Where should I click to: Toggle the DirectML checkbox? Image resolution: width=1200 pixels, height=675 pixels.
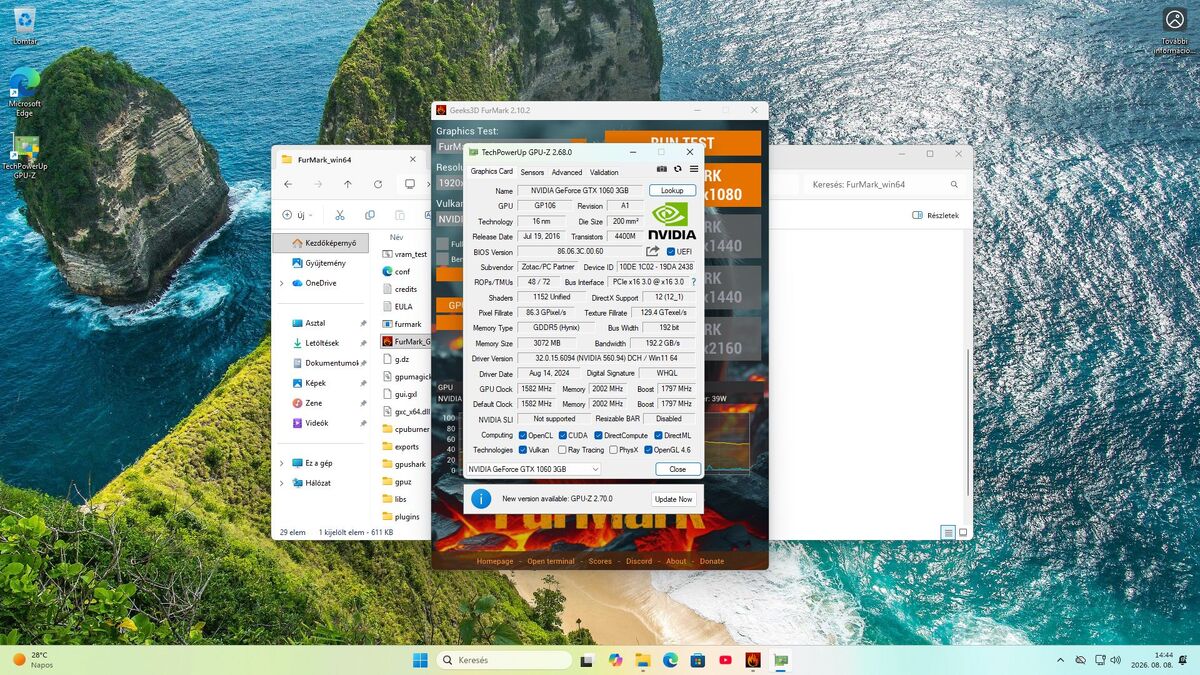658,435
